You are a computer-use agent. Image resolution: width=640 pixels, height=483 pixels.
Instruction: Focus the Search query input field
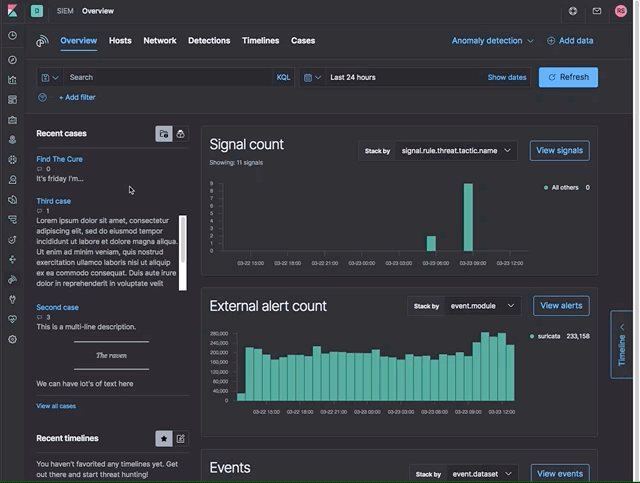pyautogui.click(x=169, y=77)
